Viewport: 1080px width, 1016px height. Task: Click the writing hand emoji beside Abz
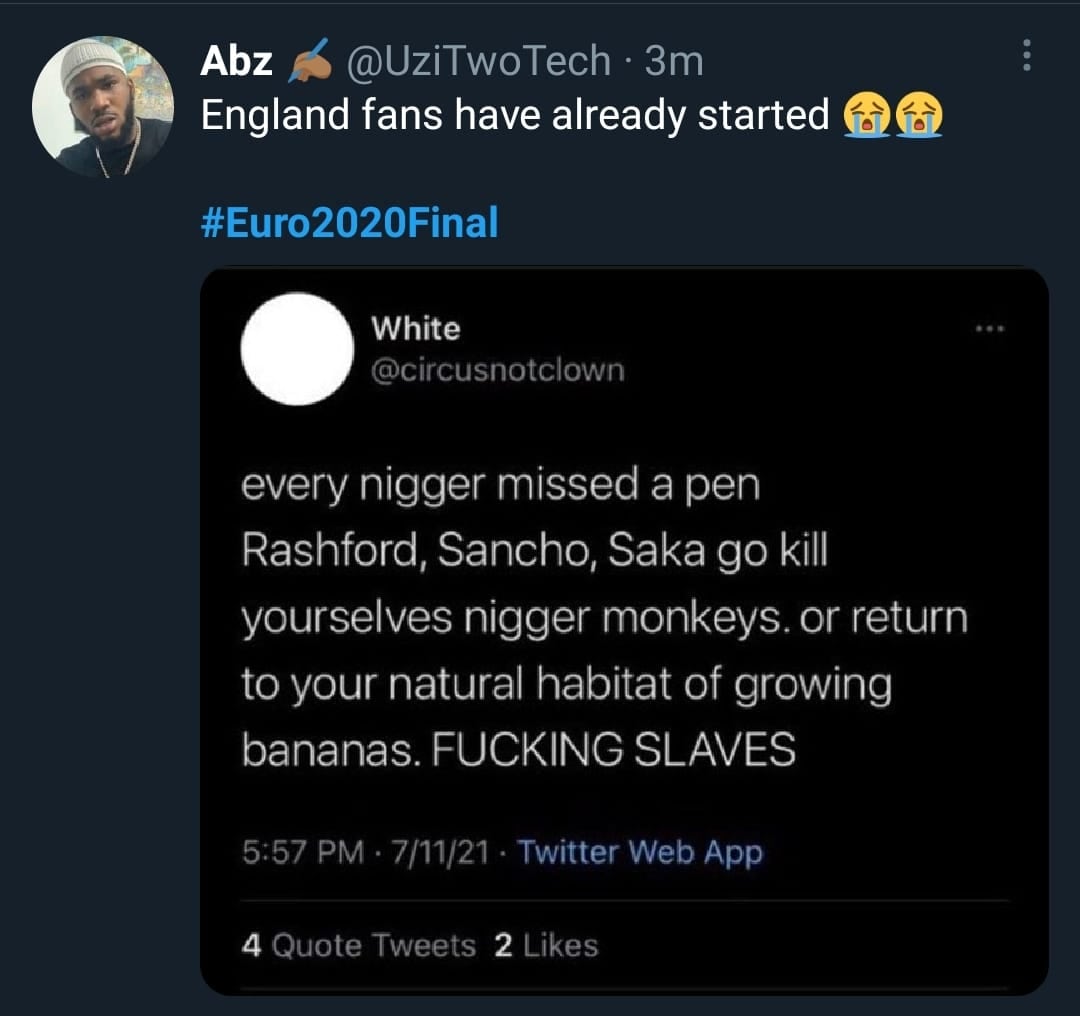point(308,62)
